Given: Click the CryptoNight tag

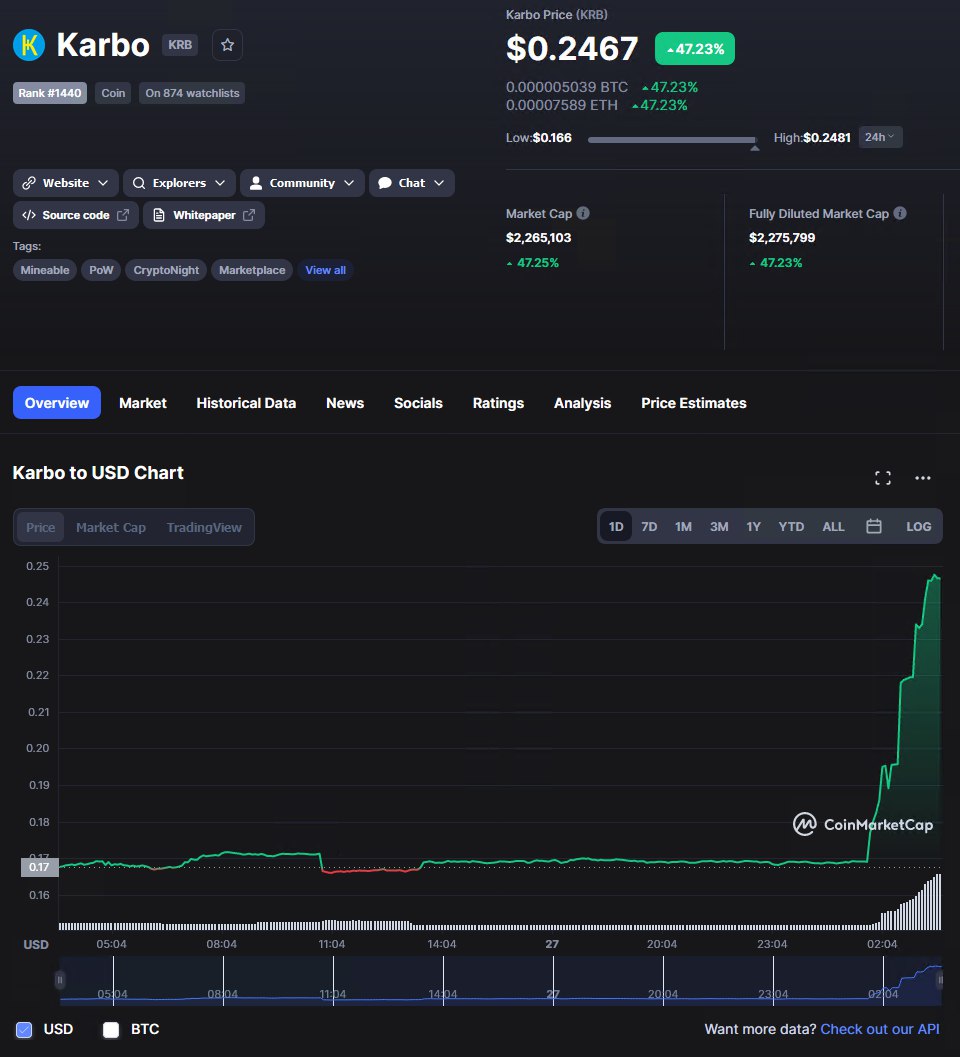Looking at the screenshot, I should 166,270.
